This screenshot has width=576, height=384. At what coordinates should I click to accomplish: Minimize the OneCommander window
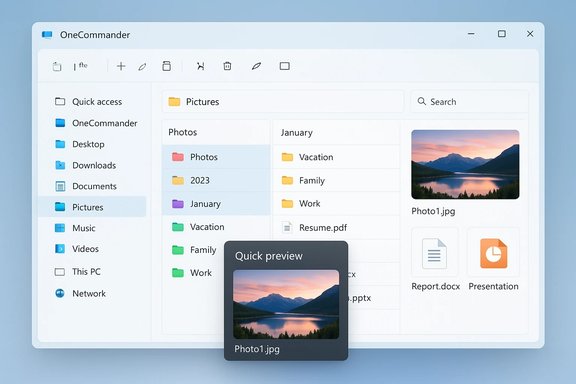pos(471,34)
